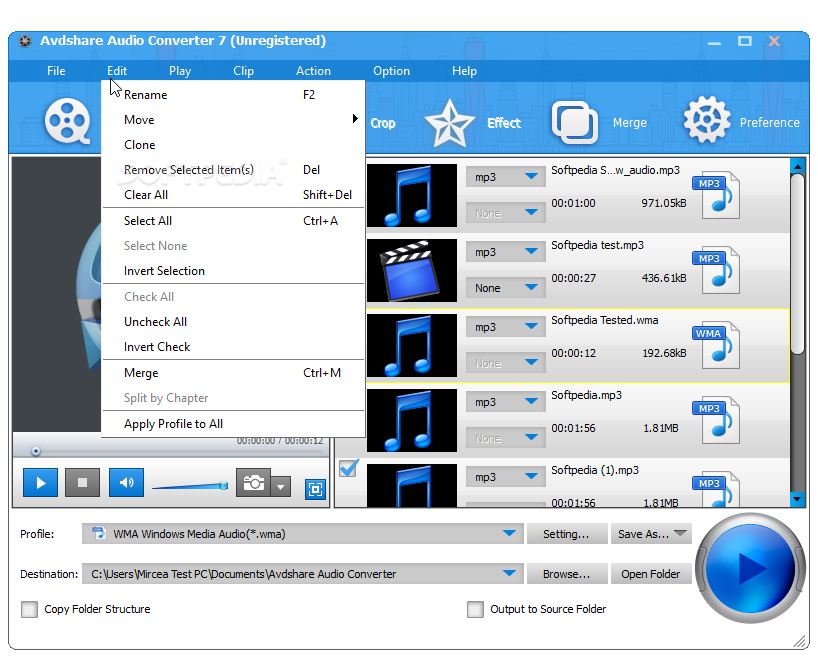Open None subtitle dropdown for Softpedia test.mp3

pos(506,288)
